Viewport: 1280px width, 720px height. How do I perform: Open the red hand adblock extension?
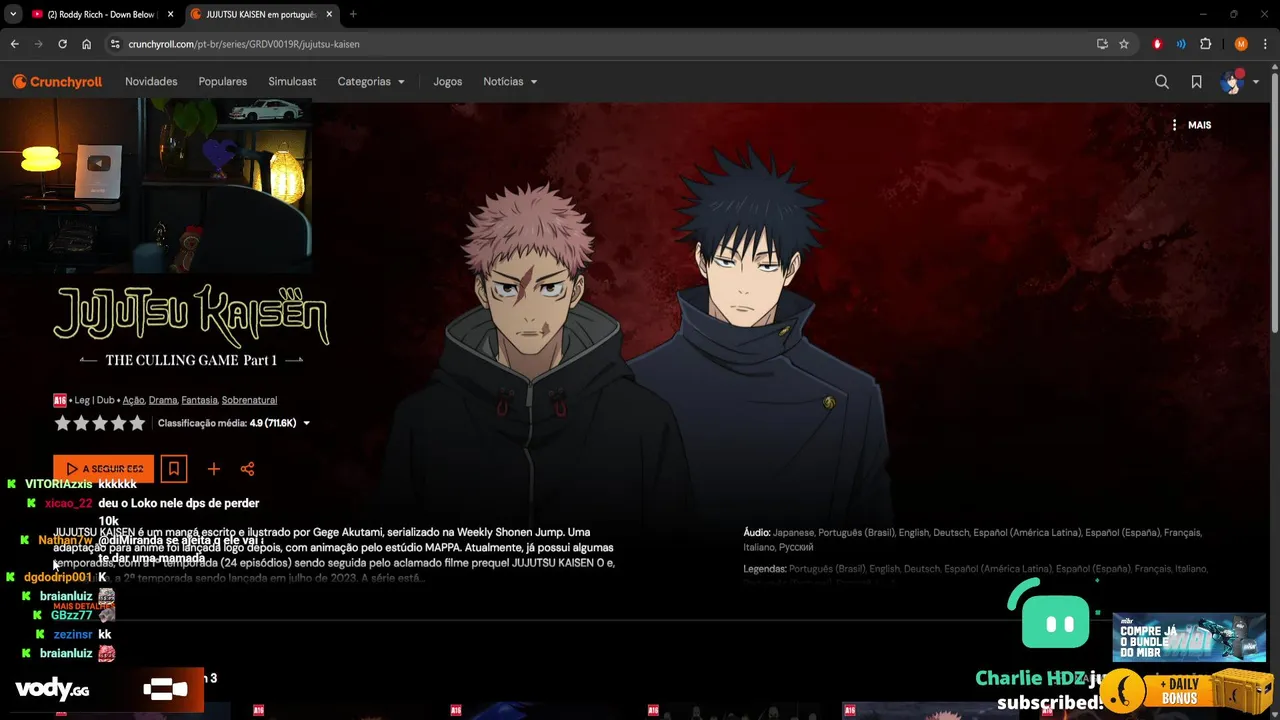click(x=1158, y=44)
